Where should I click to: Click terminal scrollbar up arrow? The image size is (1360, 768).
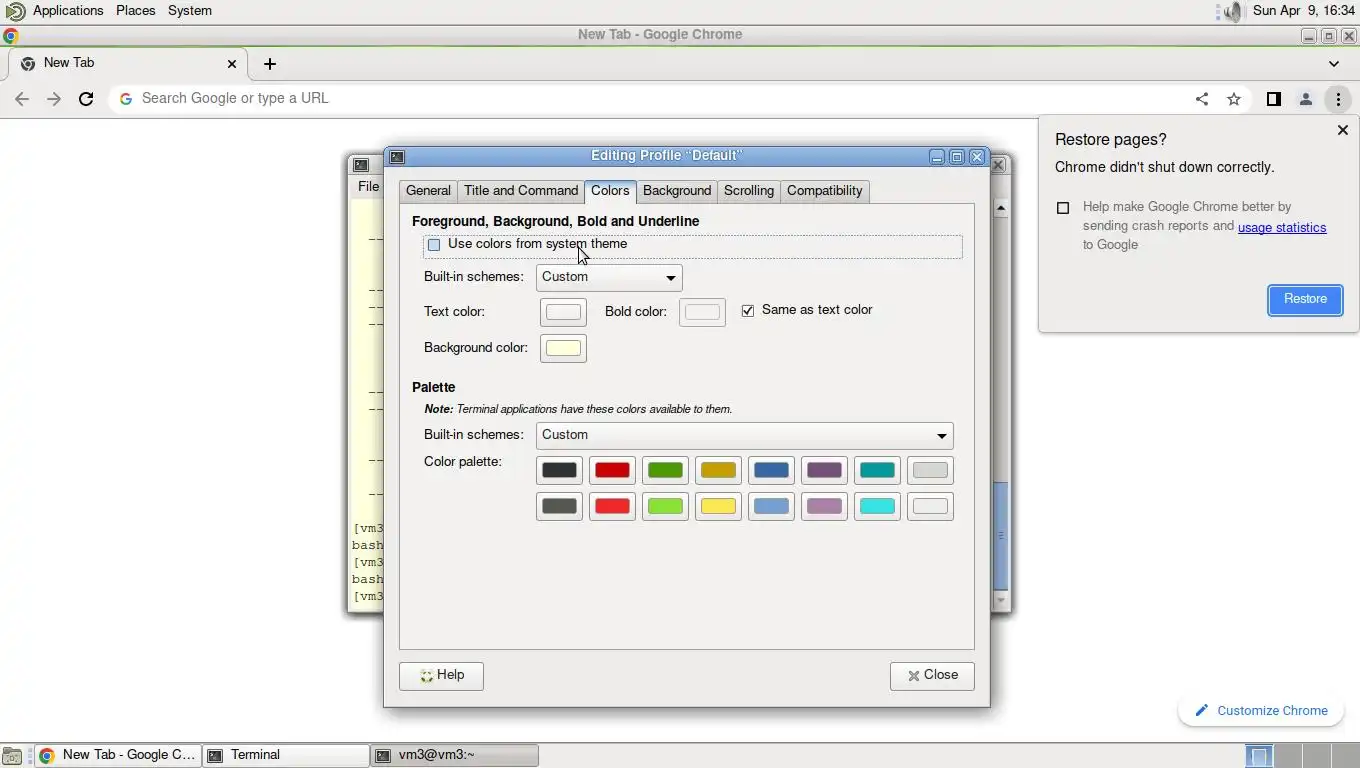[1000, 208]
